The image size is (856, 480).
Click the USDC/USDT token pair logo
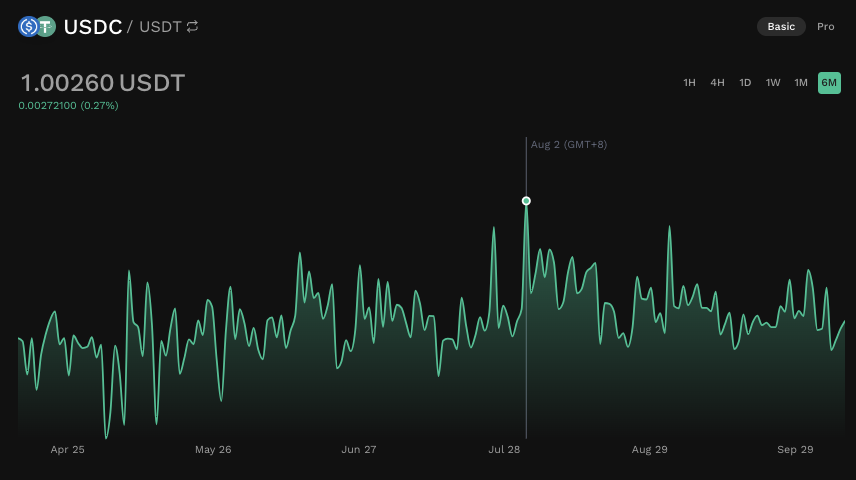coord(37,26)
